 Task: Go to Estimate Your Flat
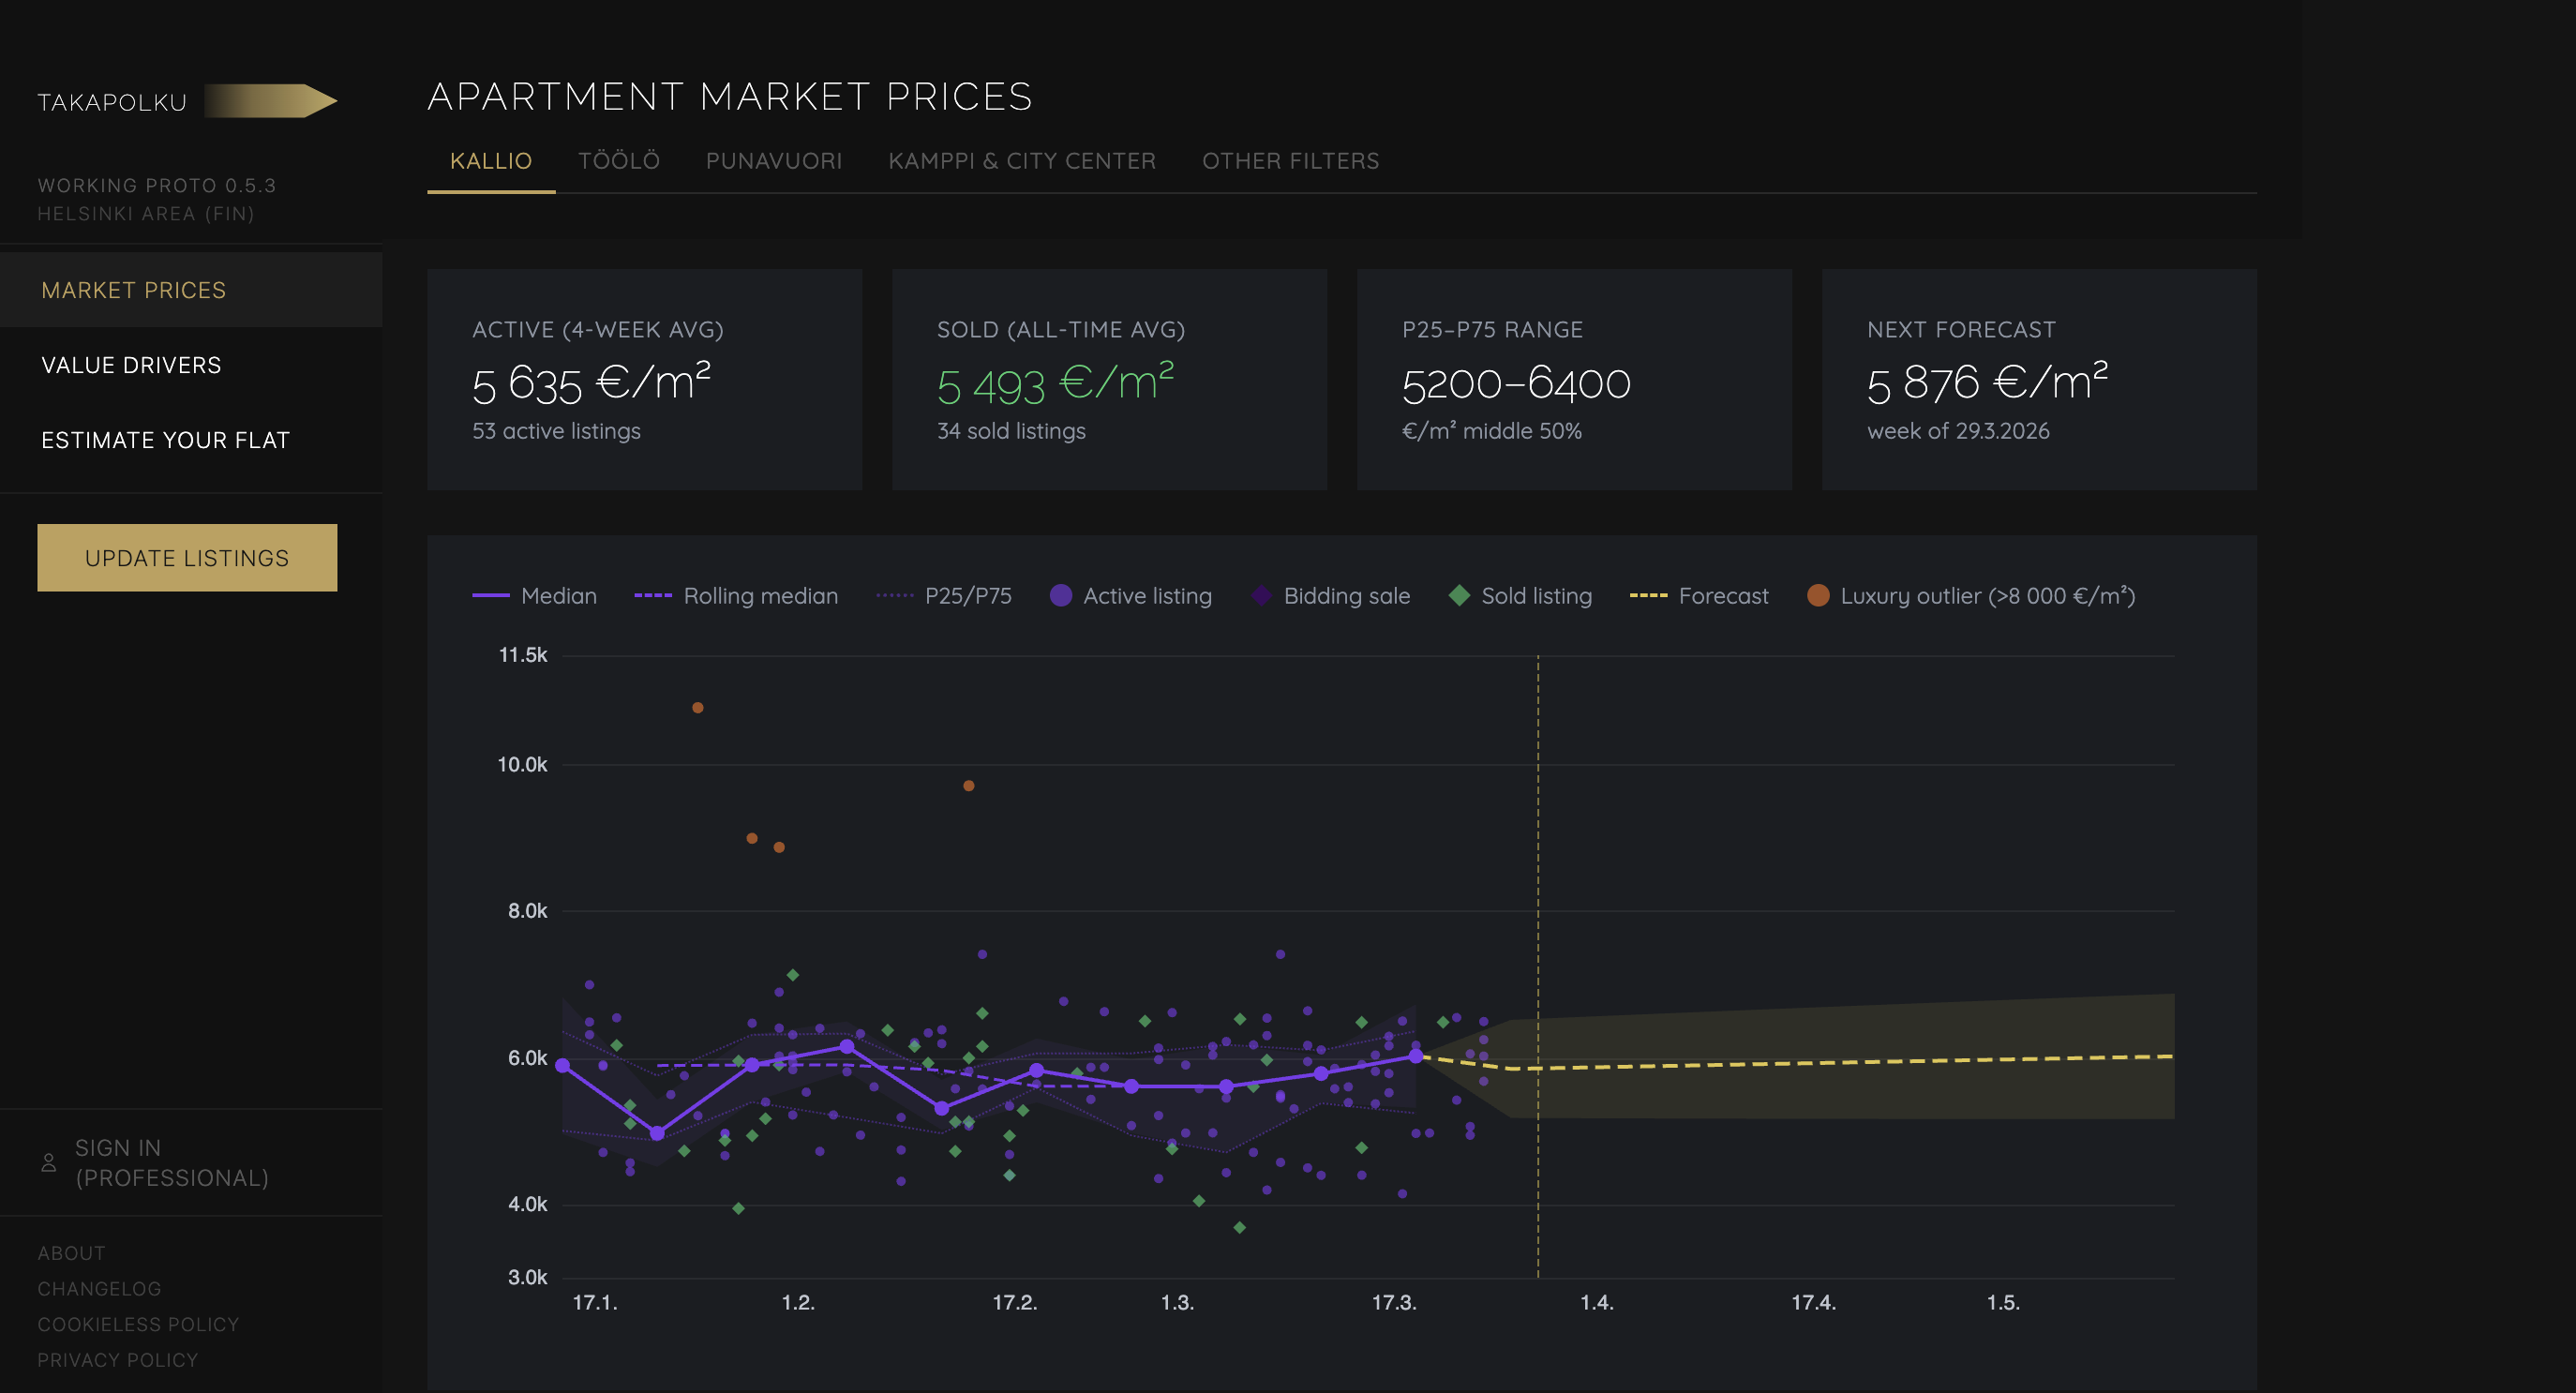click(x=165, y=440)
